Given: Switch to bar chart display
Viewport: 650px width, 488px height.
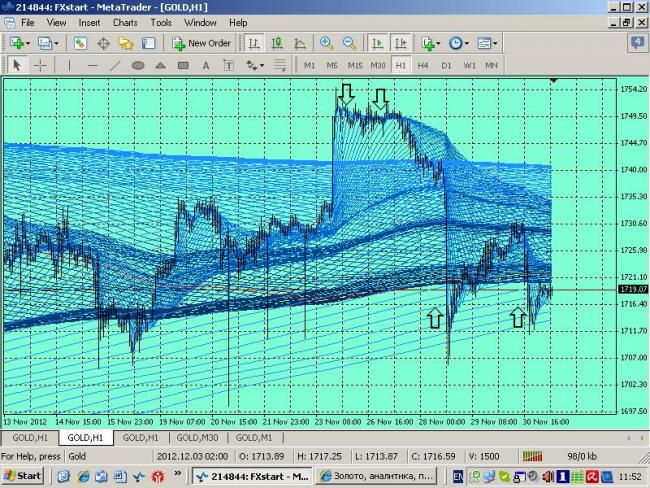Looking at the screenshot, I should point(254,43).
